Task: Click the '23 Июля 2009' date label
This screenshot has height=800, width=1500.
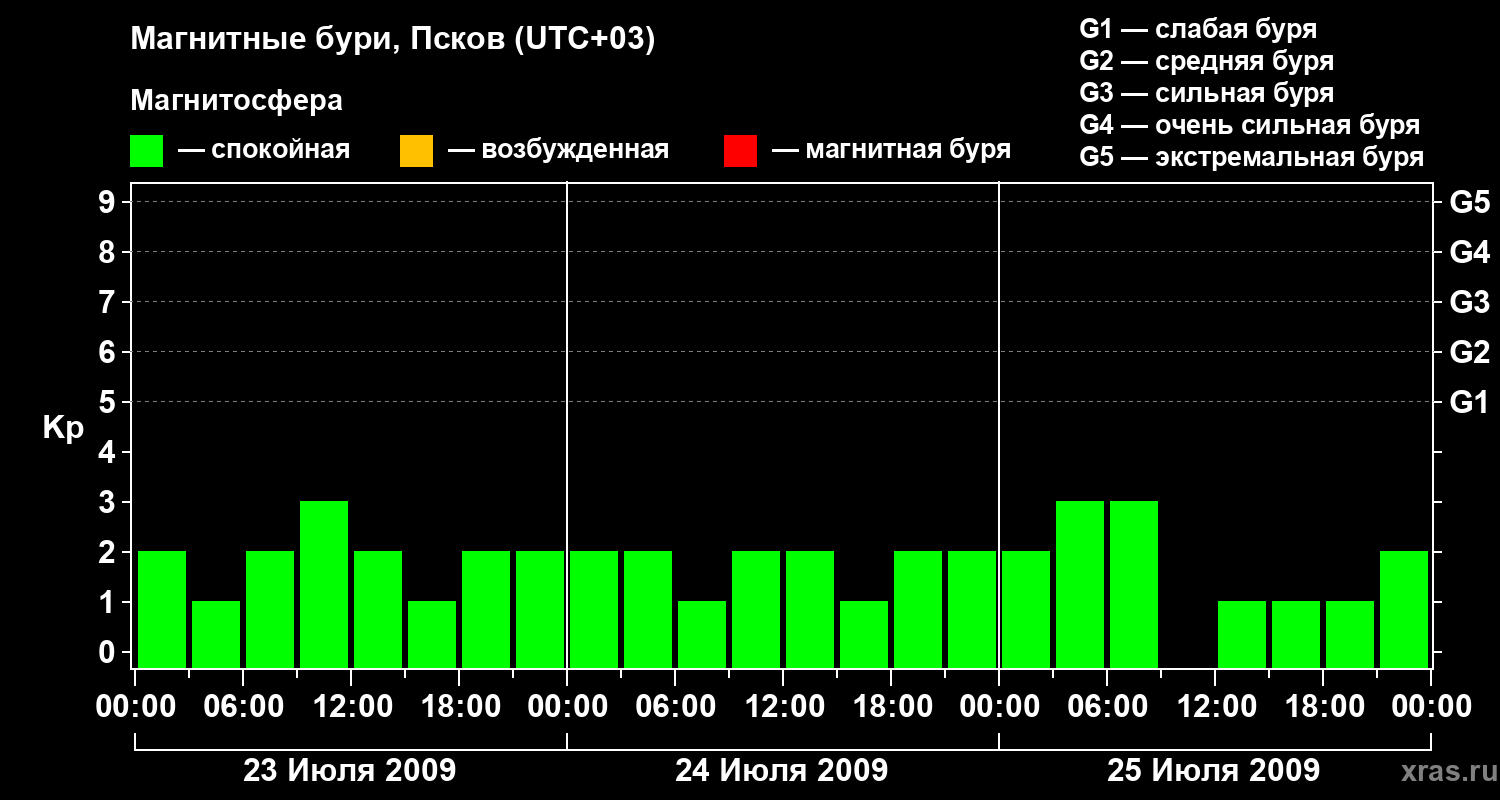Action: [x=350, y=771]
